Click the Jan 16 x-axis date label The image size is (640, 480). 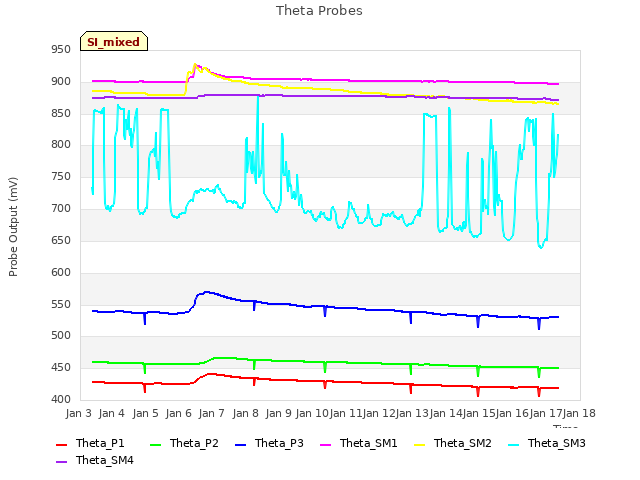click(512, 413)
